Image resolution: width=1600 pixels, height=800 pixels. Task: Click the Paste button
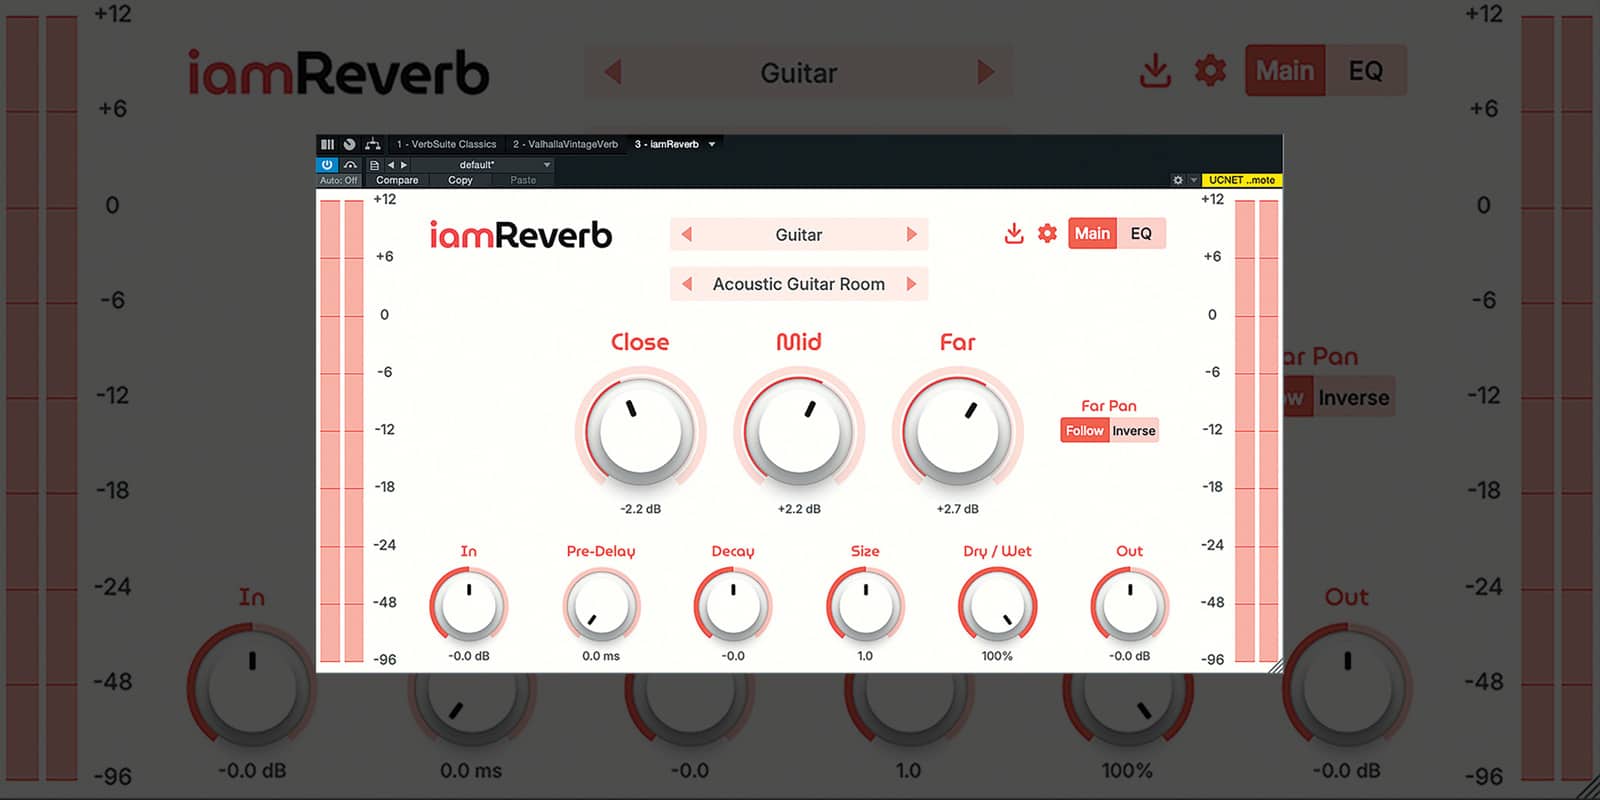pyautogui.click(x=523, y=180)
